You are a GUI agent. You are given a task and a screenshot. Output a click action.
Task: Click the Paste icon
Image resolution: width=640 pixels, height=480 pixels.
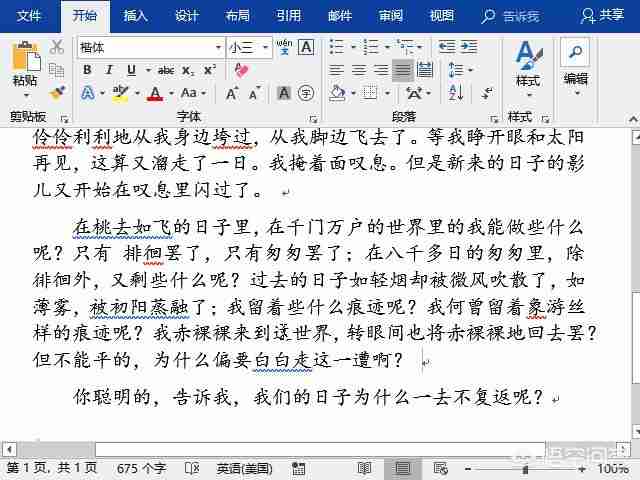[25, 62]
